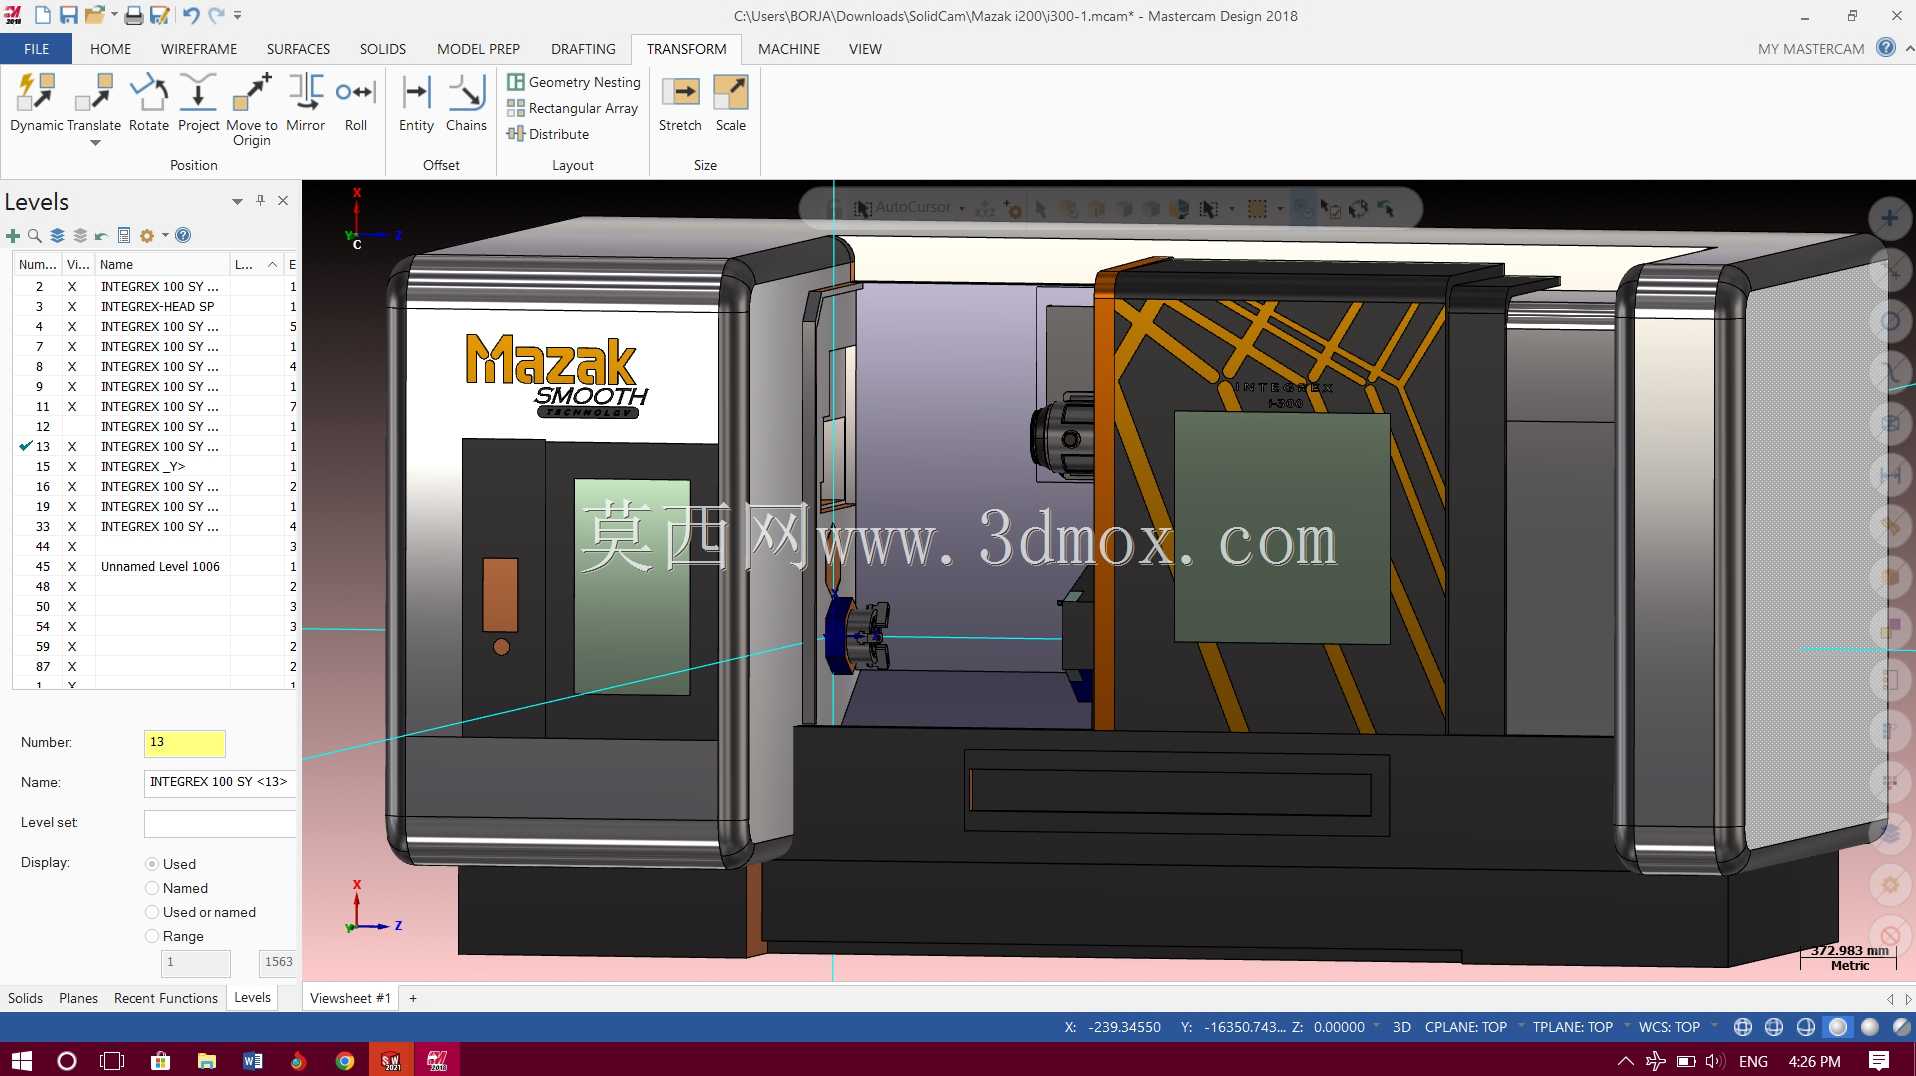Click the Print icon in quick access toolbar
1916x1076 pixels.
tap(133, 15)
